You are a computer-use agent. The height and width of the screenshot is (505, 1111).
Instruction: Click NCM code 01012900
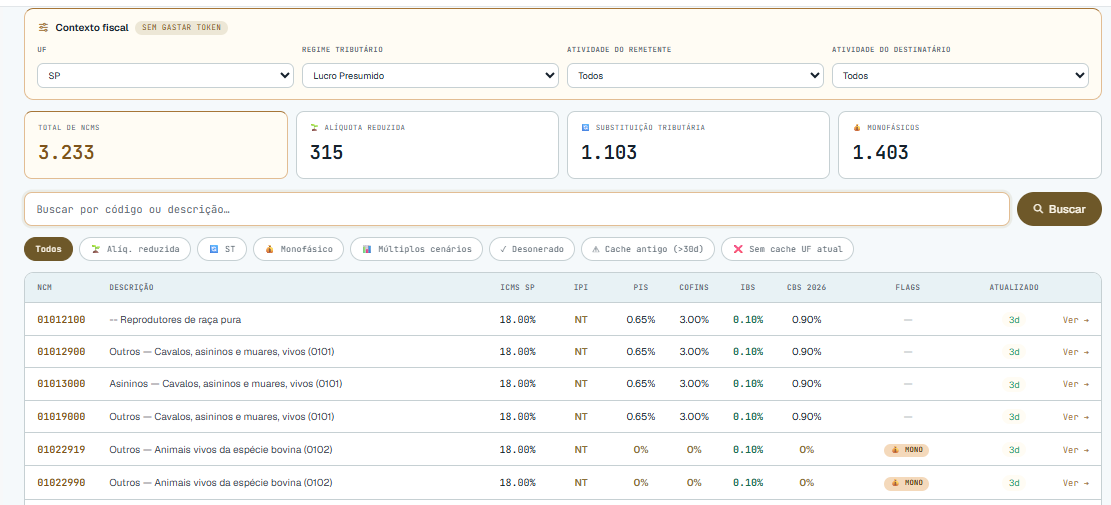[62, 351]
